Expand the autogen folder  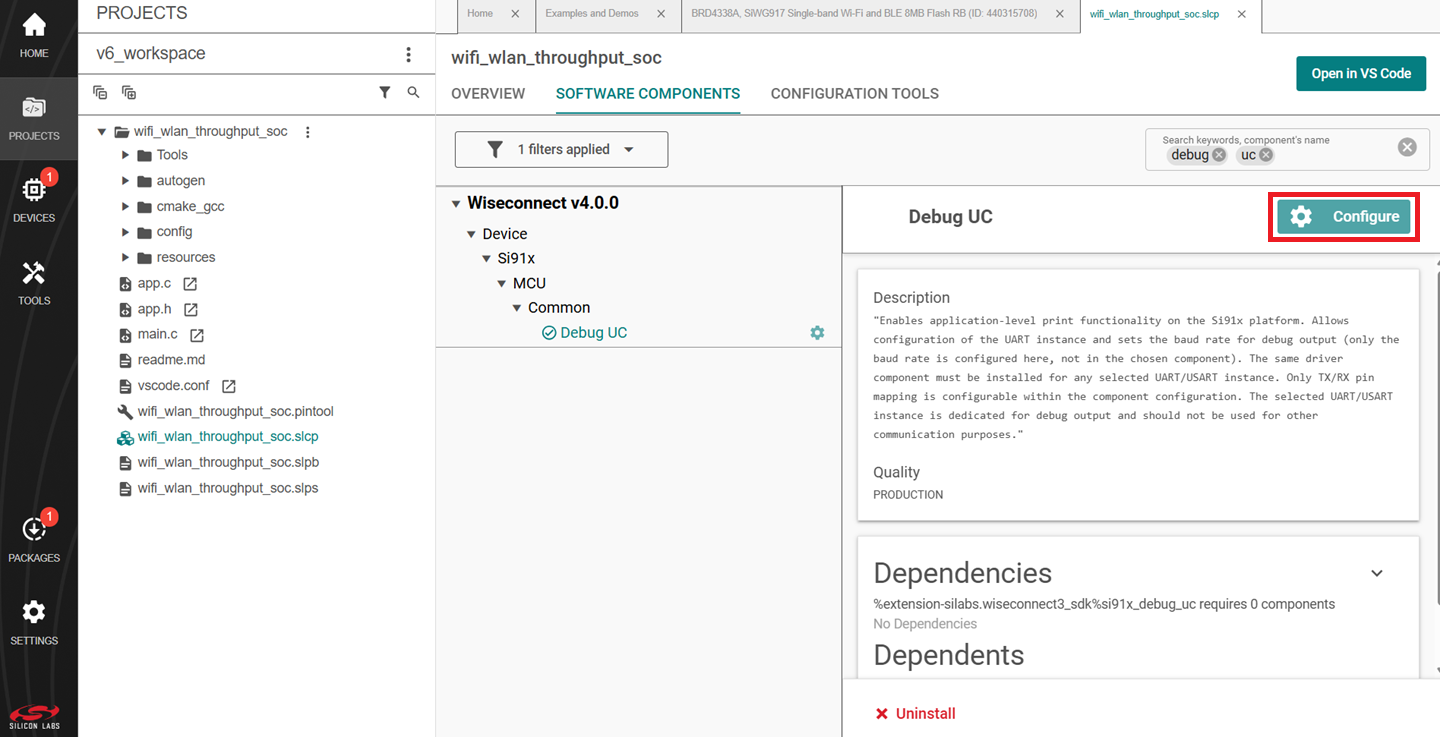pyautogui.click(x=126, y=181)
